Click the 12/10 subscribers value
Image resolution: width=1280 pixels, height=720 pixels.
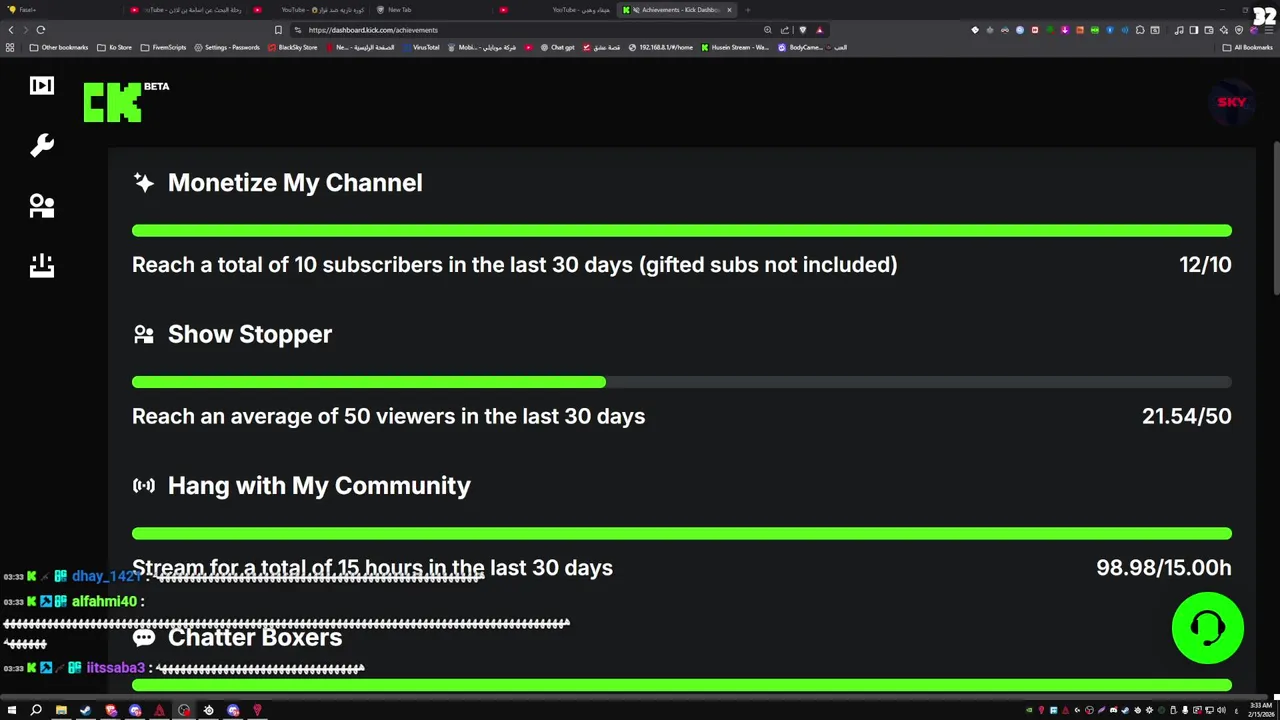pyautogui.click(x=1205, y=265)
